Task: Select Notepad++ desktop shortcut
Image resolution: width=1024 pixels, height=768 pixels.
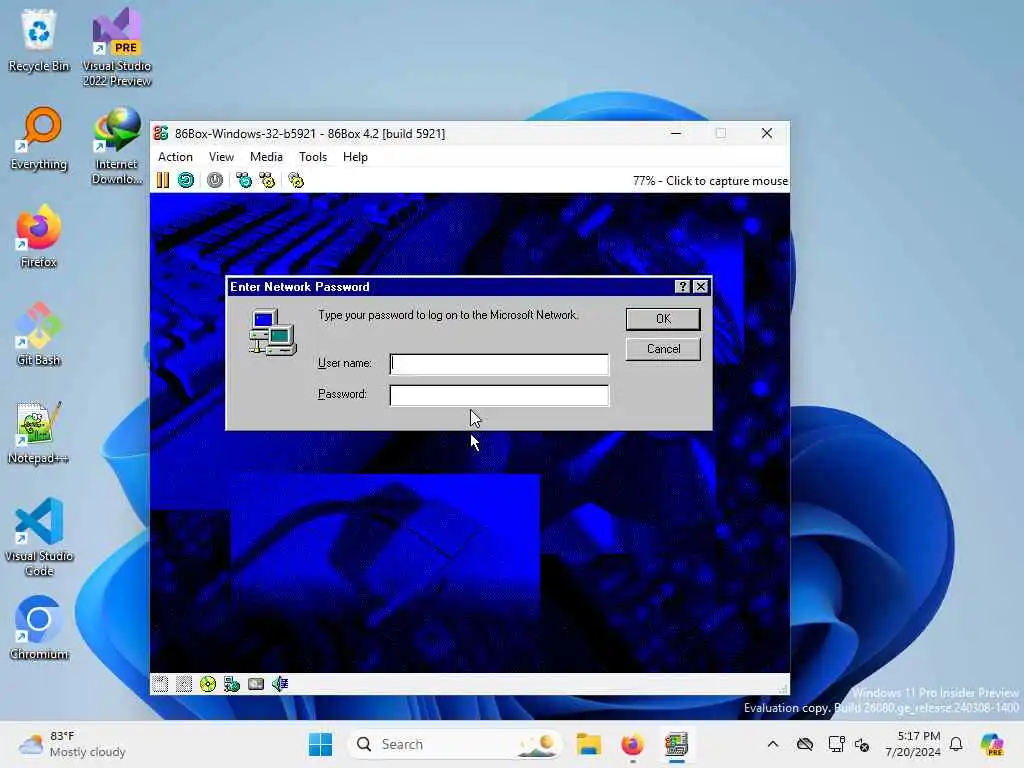Action: (39, 432)
